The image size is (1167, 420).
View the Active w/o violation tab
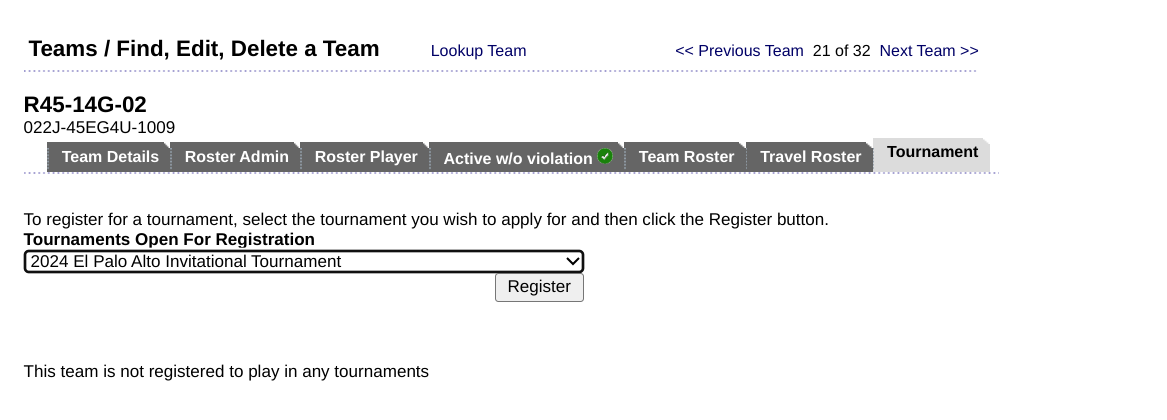click(x=518, y=158)
